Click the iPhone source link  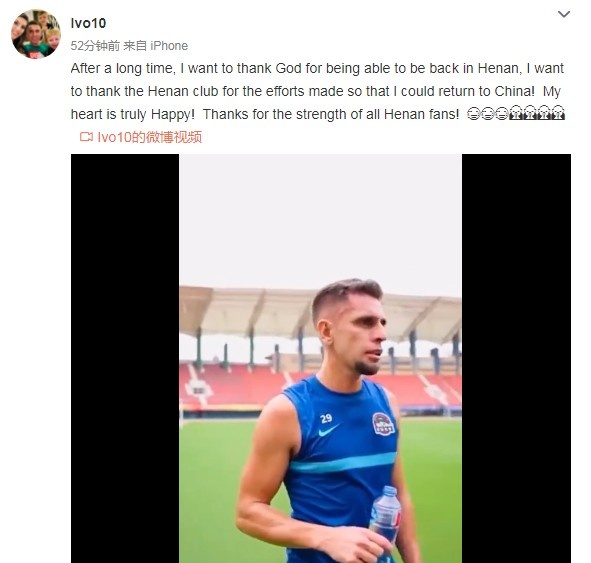click(169, 46)
